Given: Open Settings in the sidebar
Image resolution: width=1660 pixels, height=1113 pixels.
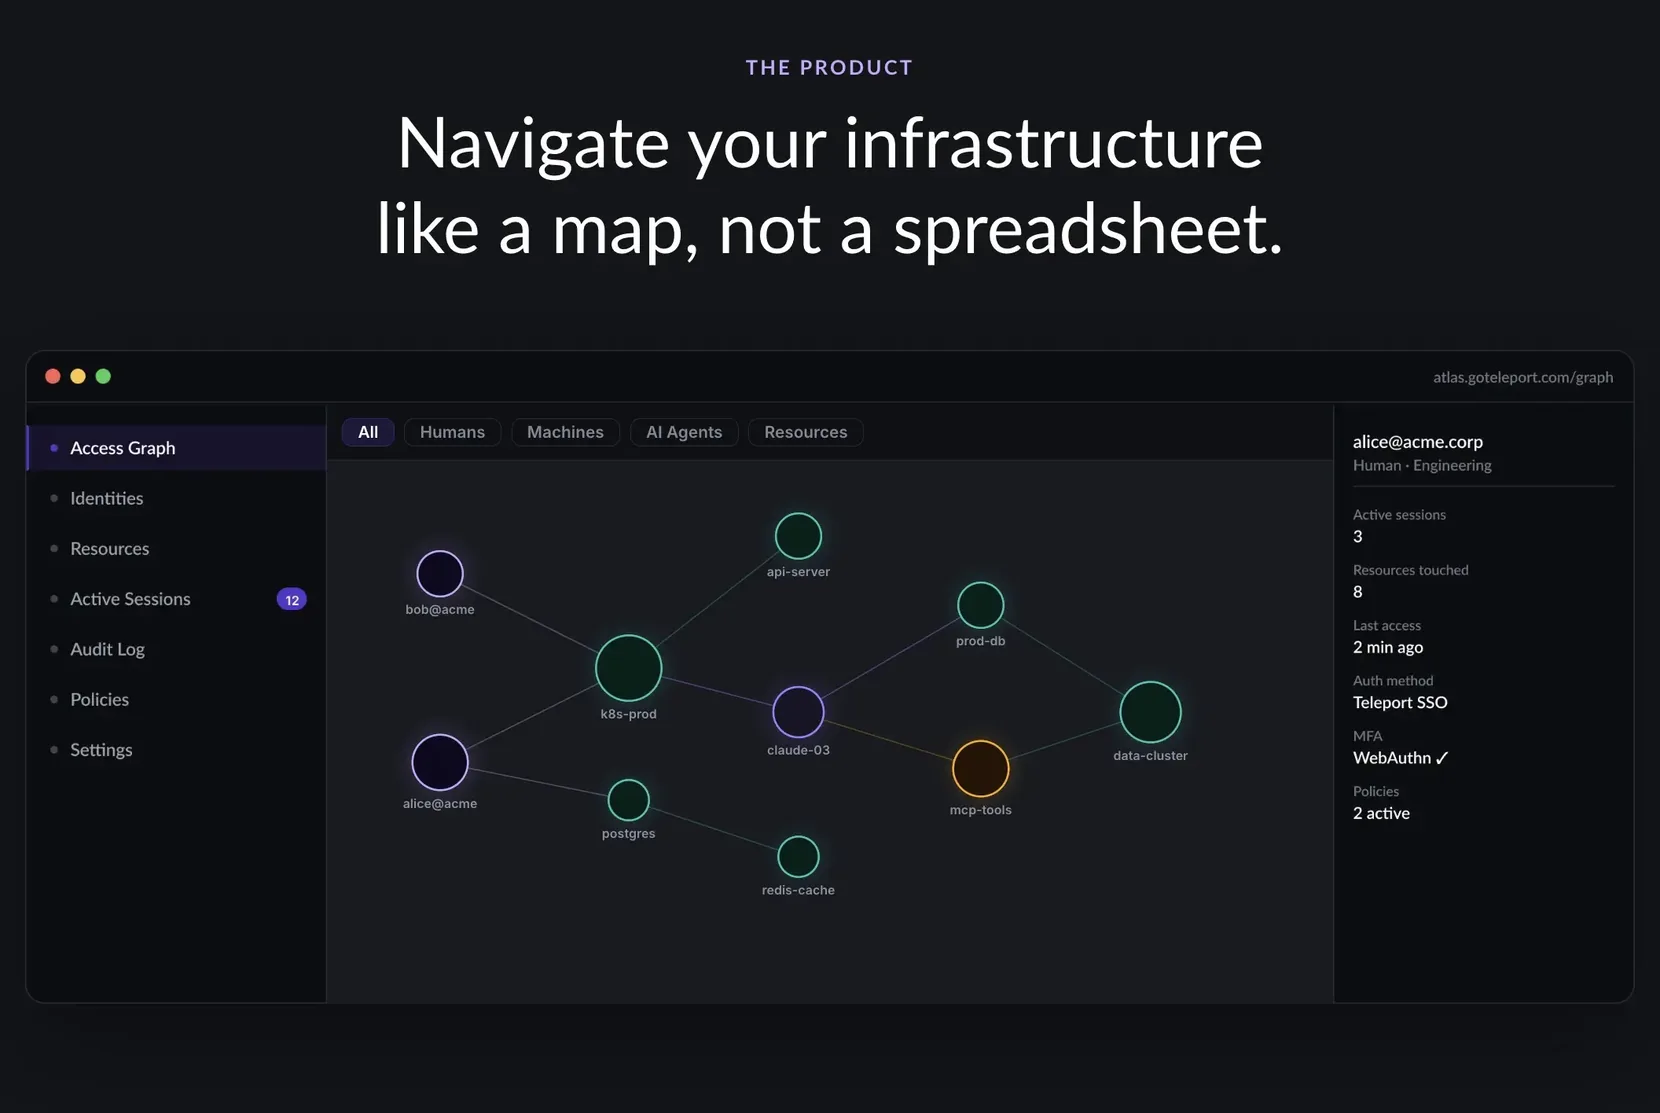Looking at the screenshot, I should 176,750.
